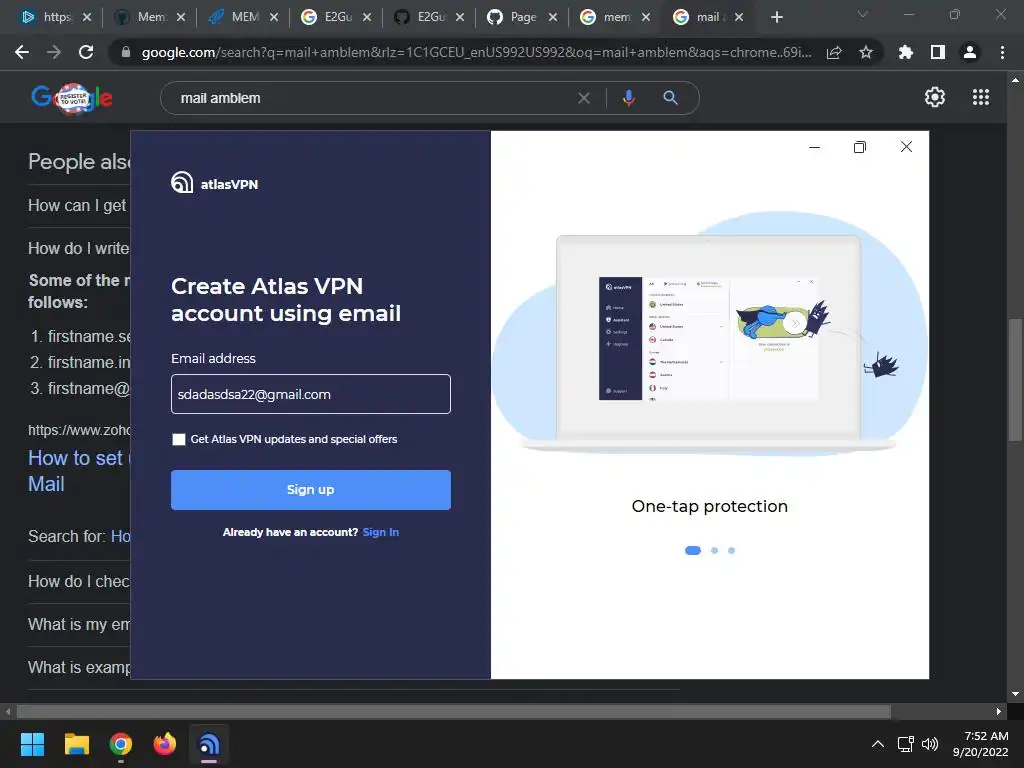The image size is (1024, 768).
Task: Expand 'What is my em' question
Action: [x=79, y=624]
